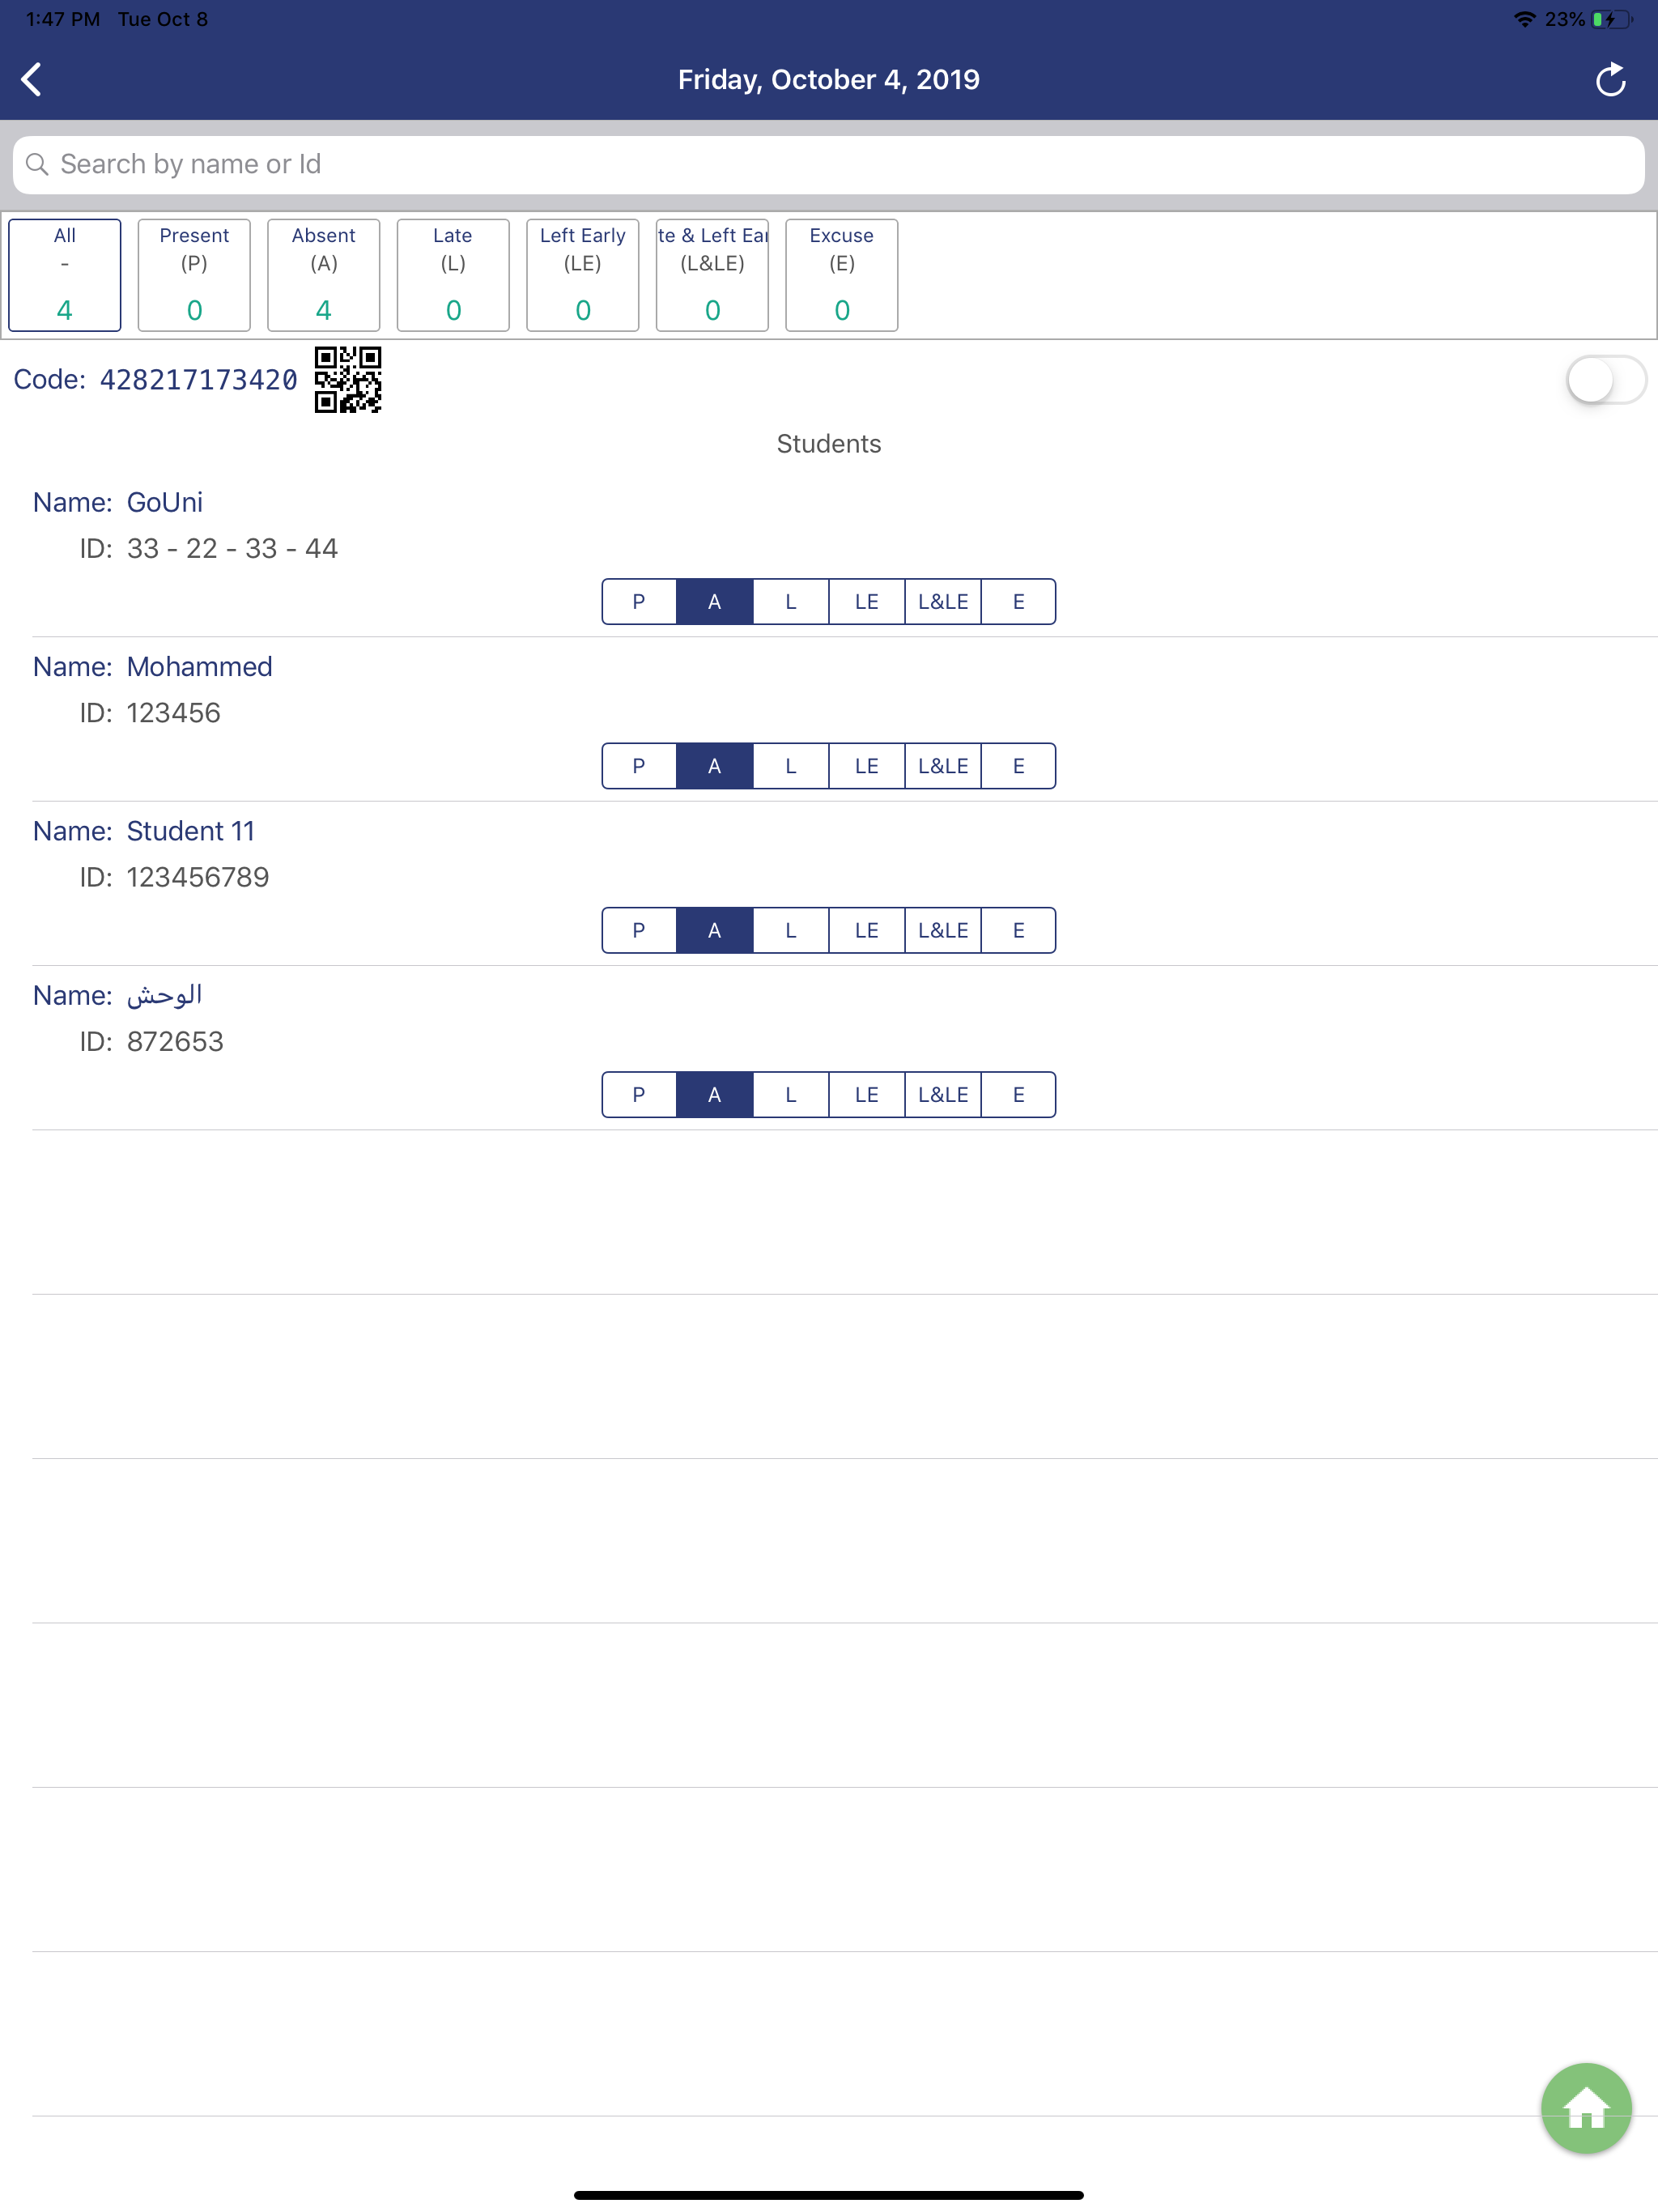Tap the ID 33 - 22 - 33 - 44

click(x=232, y=548)
